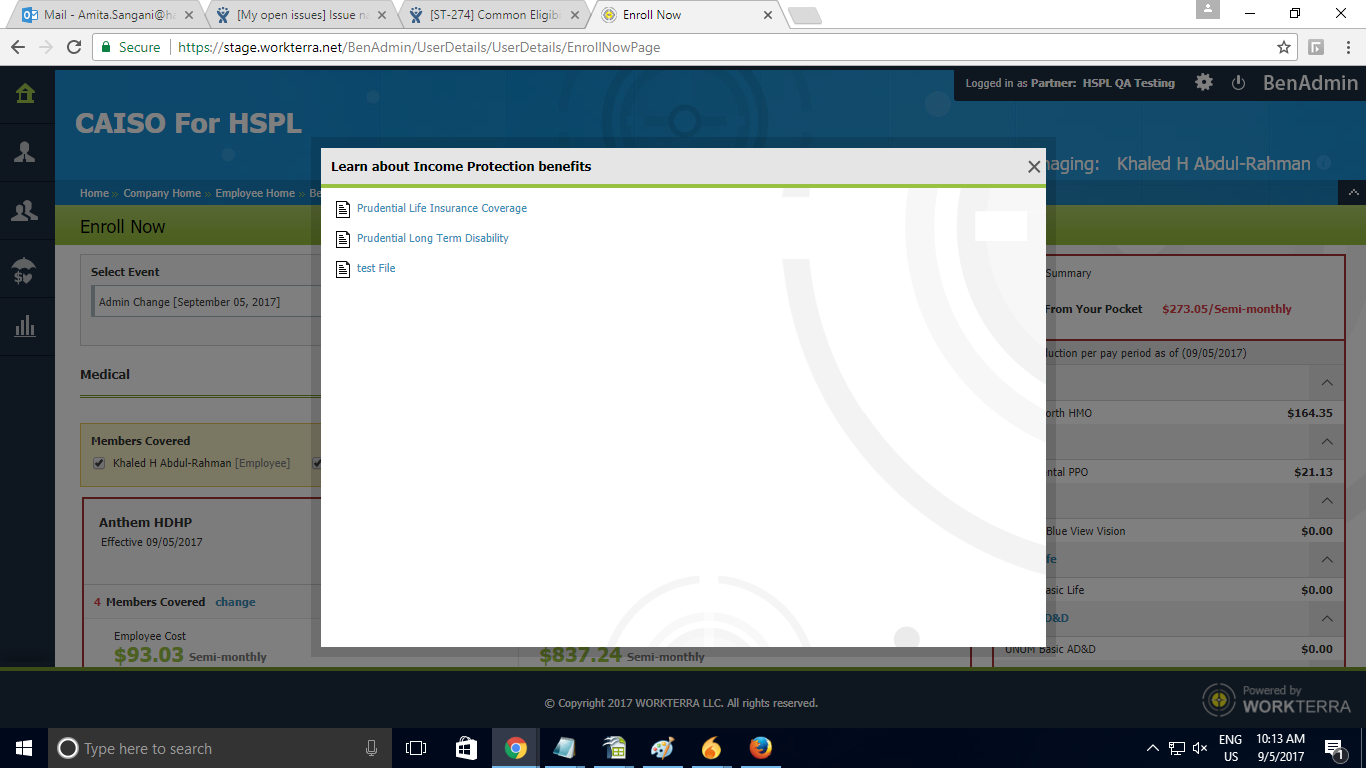Click Anthem HDHP plan title

click(x=145, y=522)
